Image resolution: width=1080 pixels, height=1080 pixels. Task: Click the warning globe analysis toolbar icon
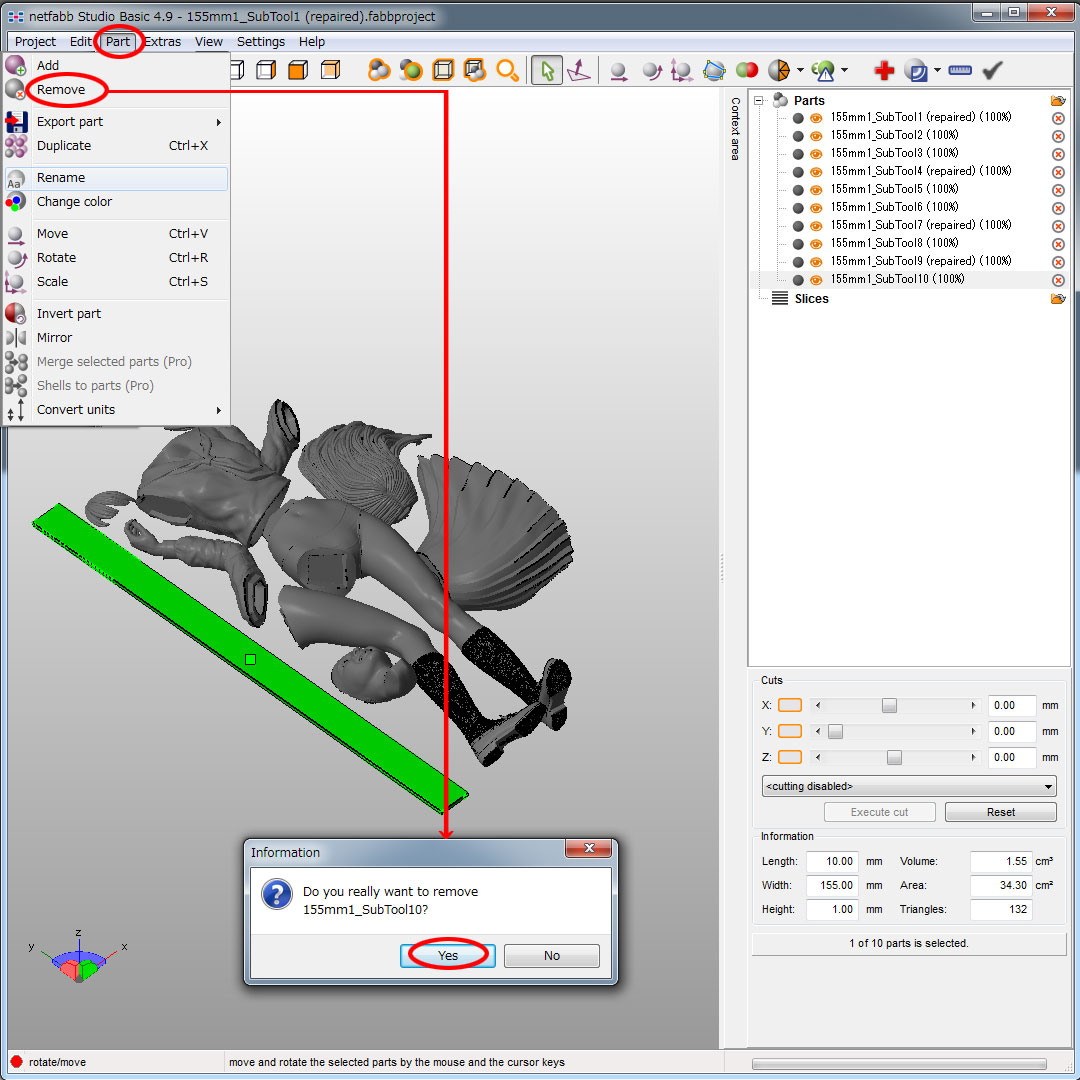click(823, 70)
